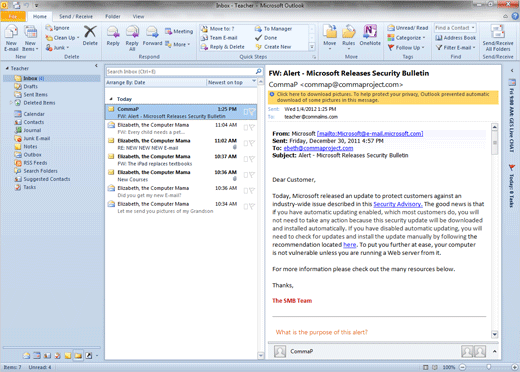Select message 'FW: The iPad replaces textbooks'
This screenshot has height=372, width=520.
pos(181,160)
